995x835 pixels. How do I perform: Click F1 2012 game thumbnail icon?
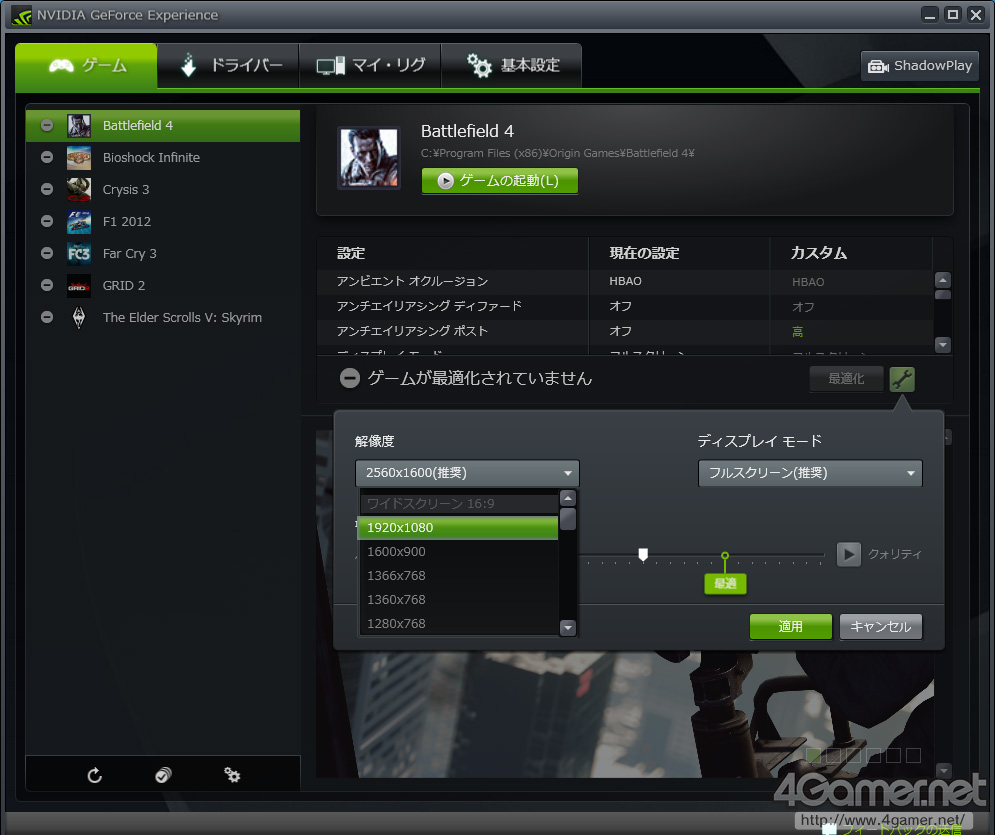[79, 221]
